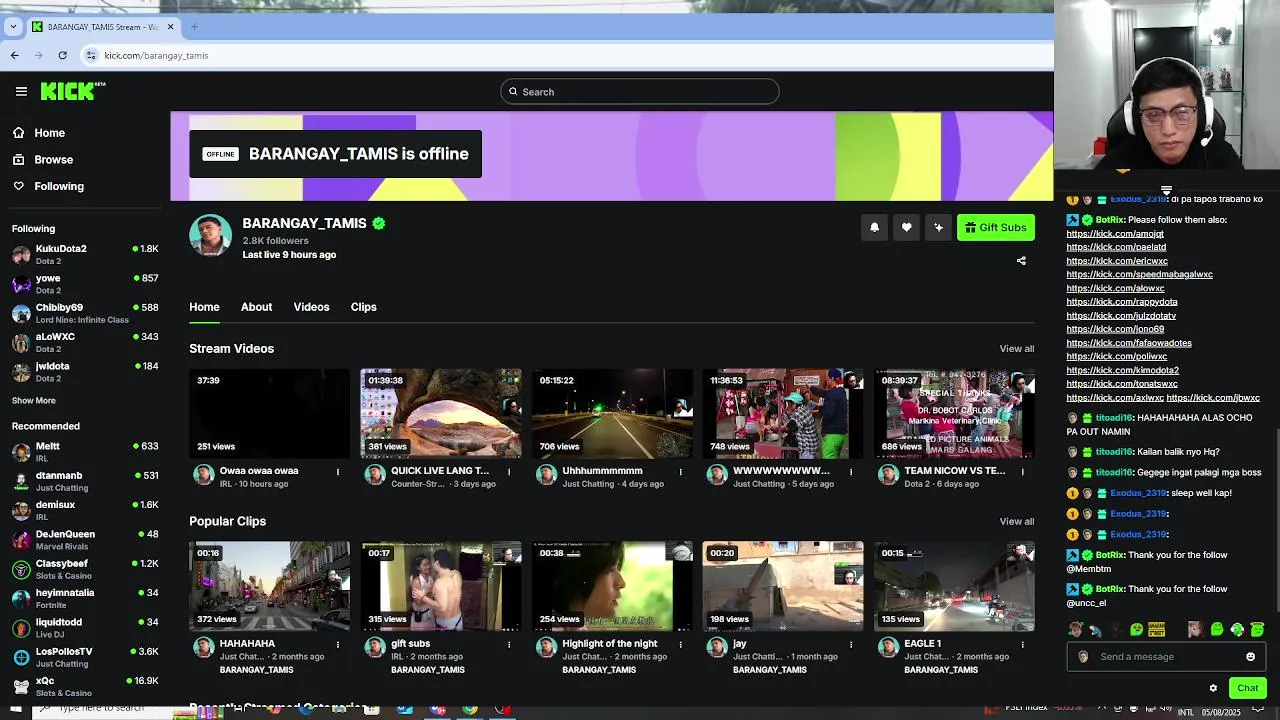Go back with browser back arrow

(14, 55)
